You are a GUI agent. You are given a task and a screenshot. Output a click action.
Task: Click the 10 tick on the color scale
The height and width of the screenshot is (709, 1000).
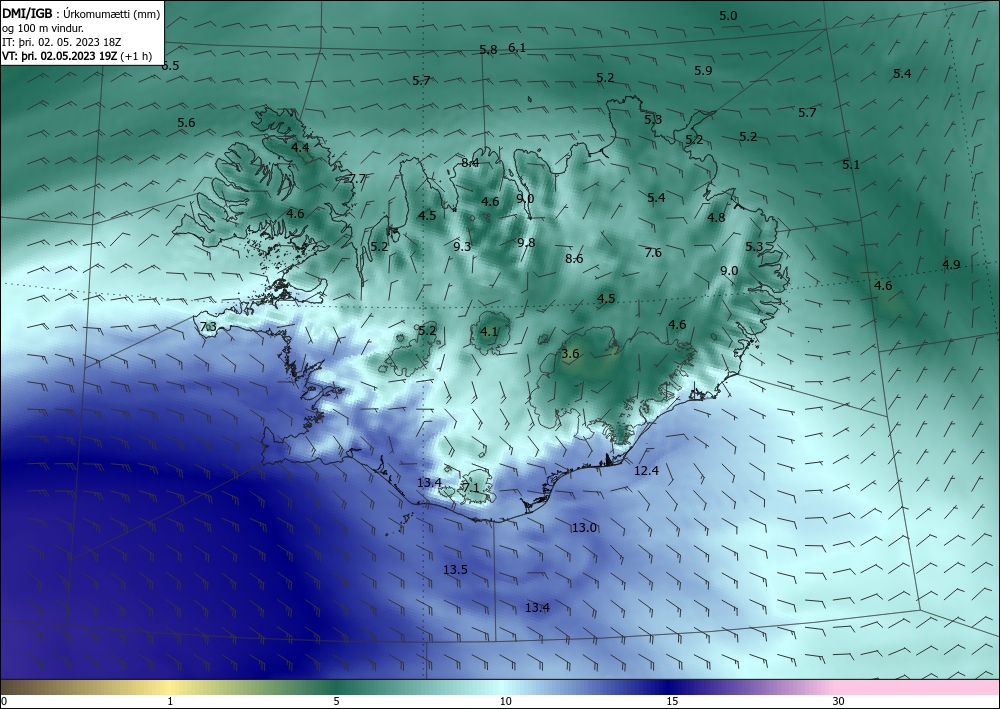[505, 701]
